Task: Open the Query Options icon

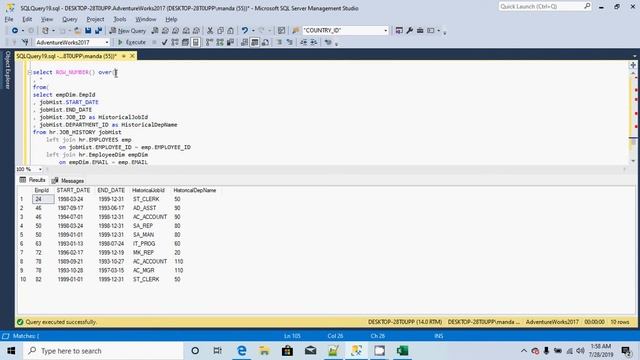Action: pyautogui.click(x=185, y=42)
